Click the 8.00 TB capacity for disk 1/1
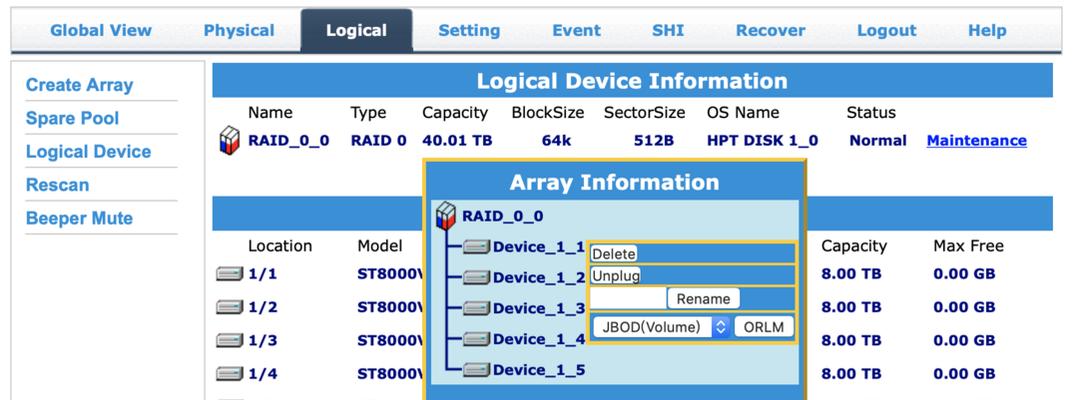Viewport: 1078px width, 400px height. (x=851, y=274)
